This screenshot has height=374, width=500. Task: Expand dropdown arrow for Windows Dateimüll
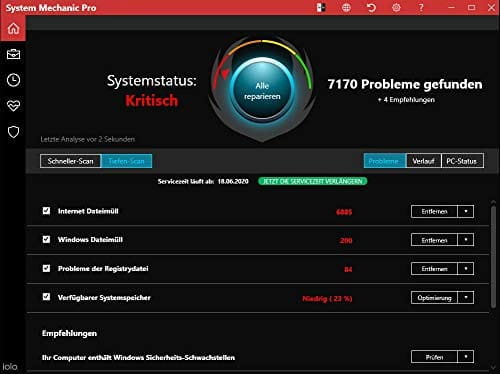tap(466, 240)
